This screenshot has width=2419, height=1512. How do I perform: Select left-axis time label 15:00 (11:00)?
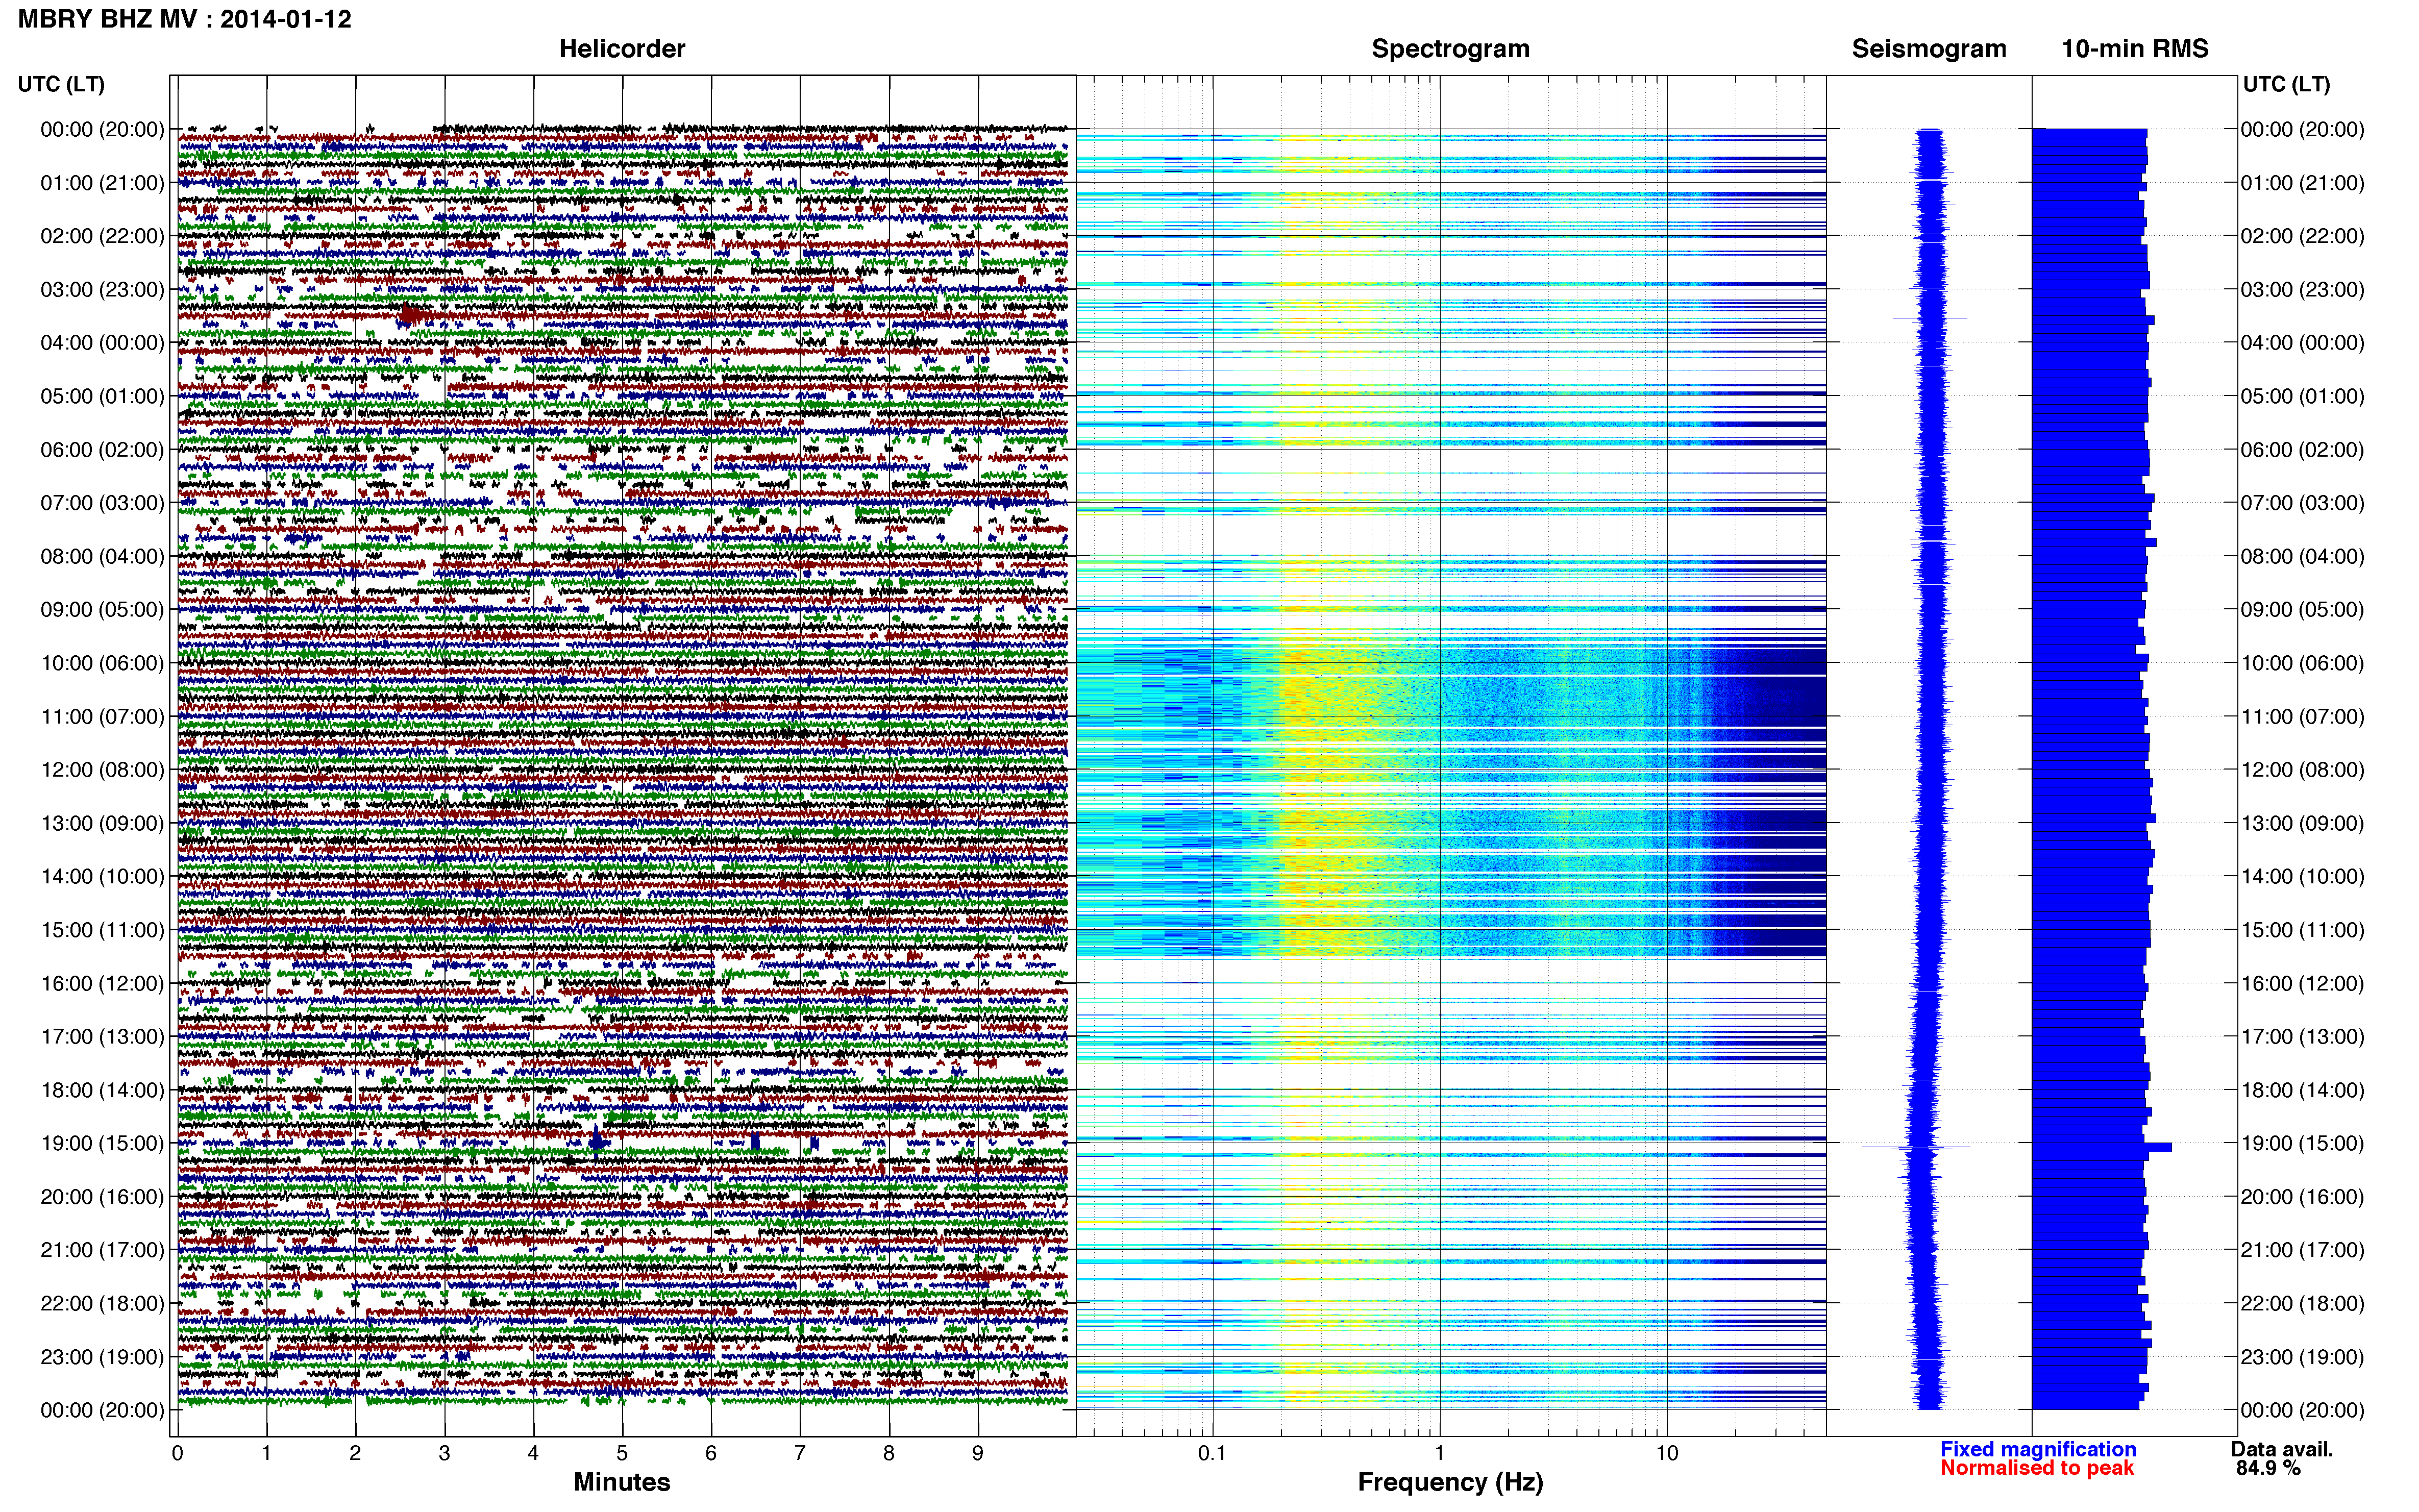click(x=102, y=930)
